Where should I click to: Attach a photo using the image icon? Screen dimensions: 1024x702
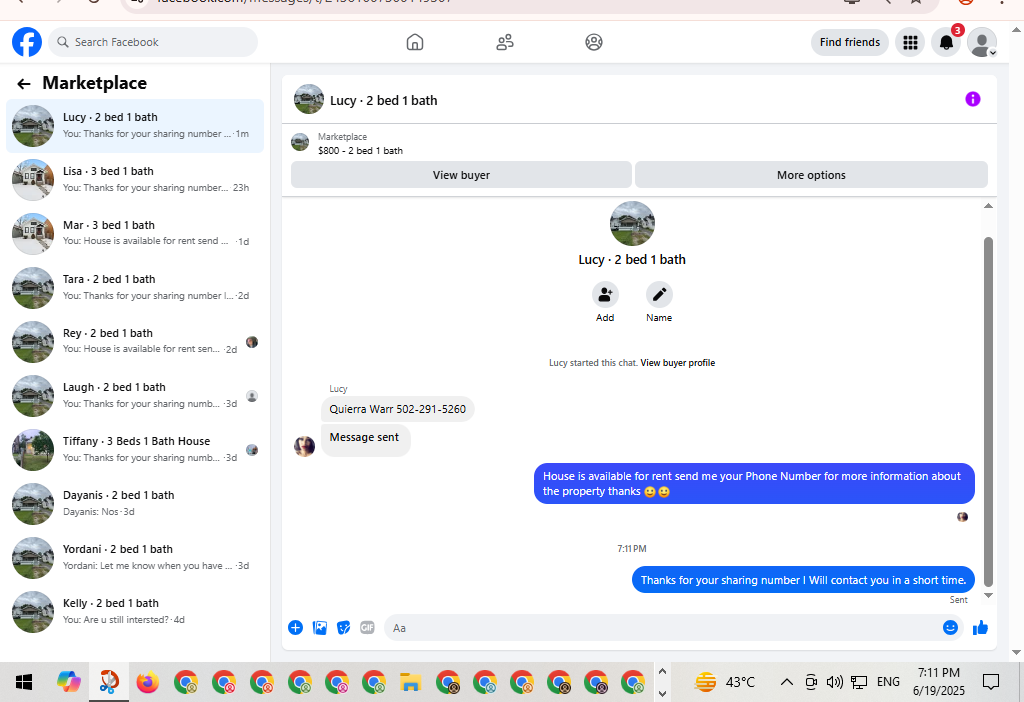(319, 628)
